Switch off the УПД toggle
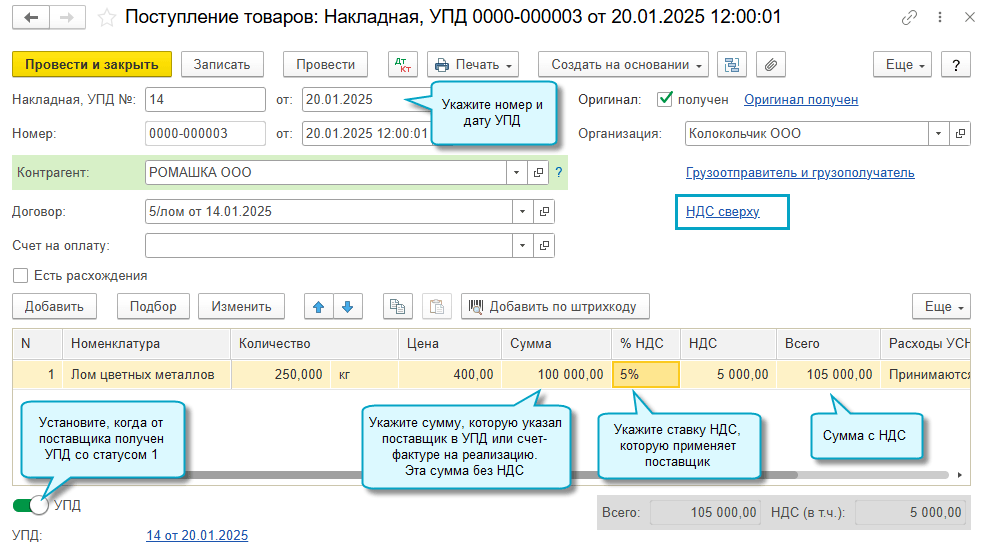This screenshot has height=559, width=988. (x=32, y=506)
